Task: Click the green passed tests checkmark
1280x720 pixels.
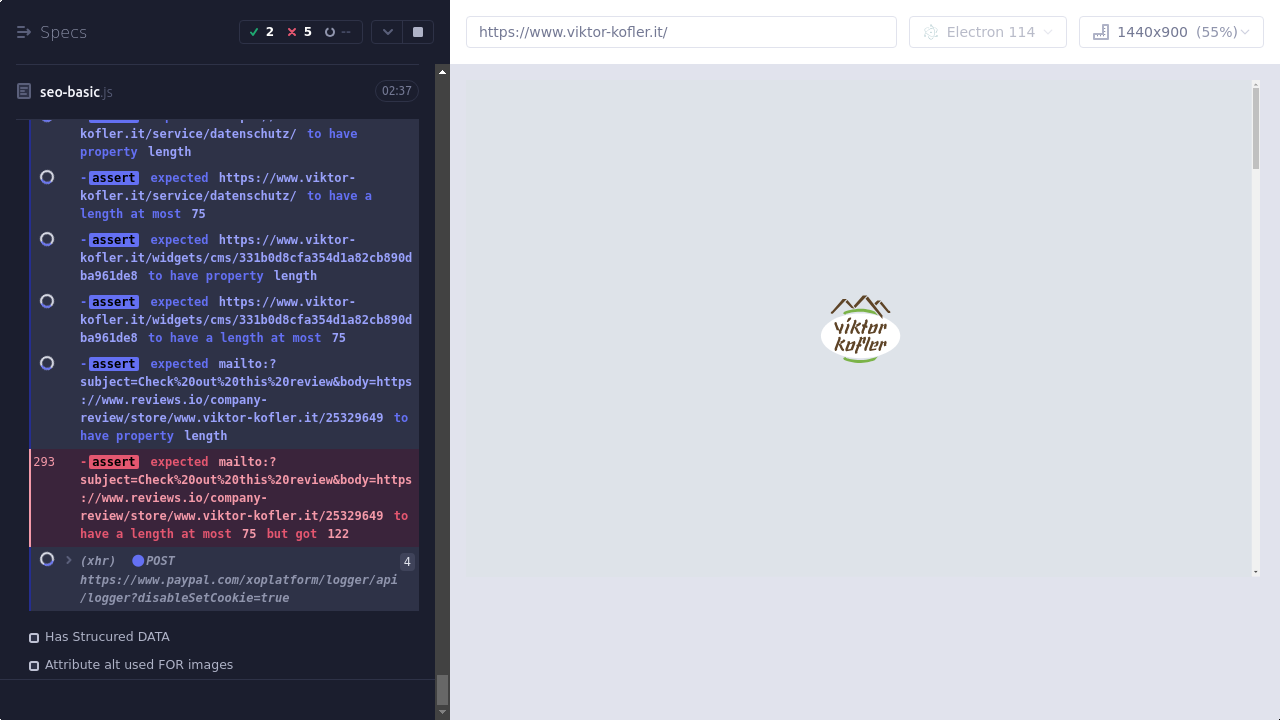Action: tap(254, 32)
